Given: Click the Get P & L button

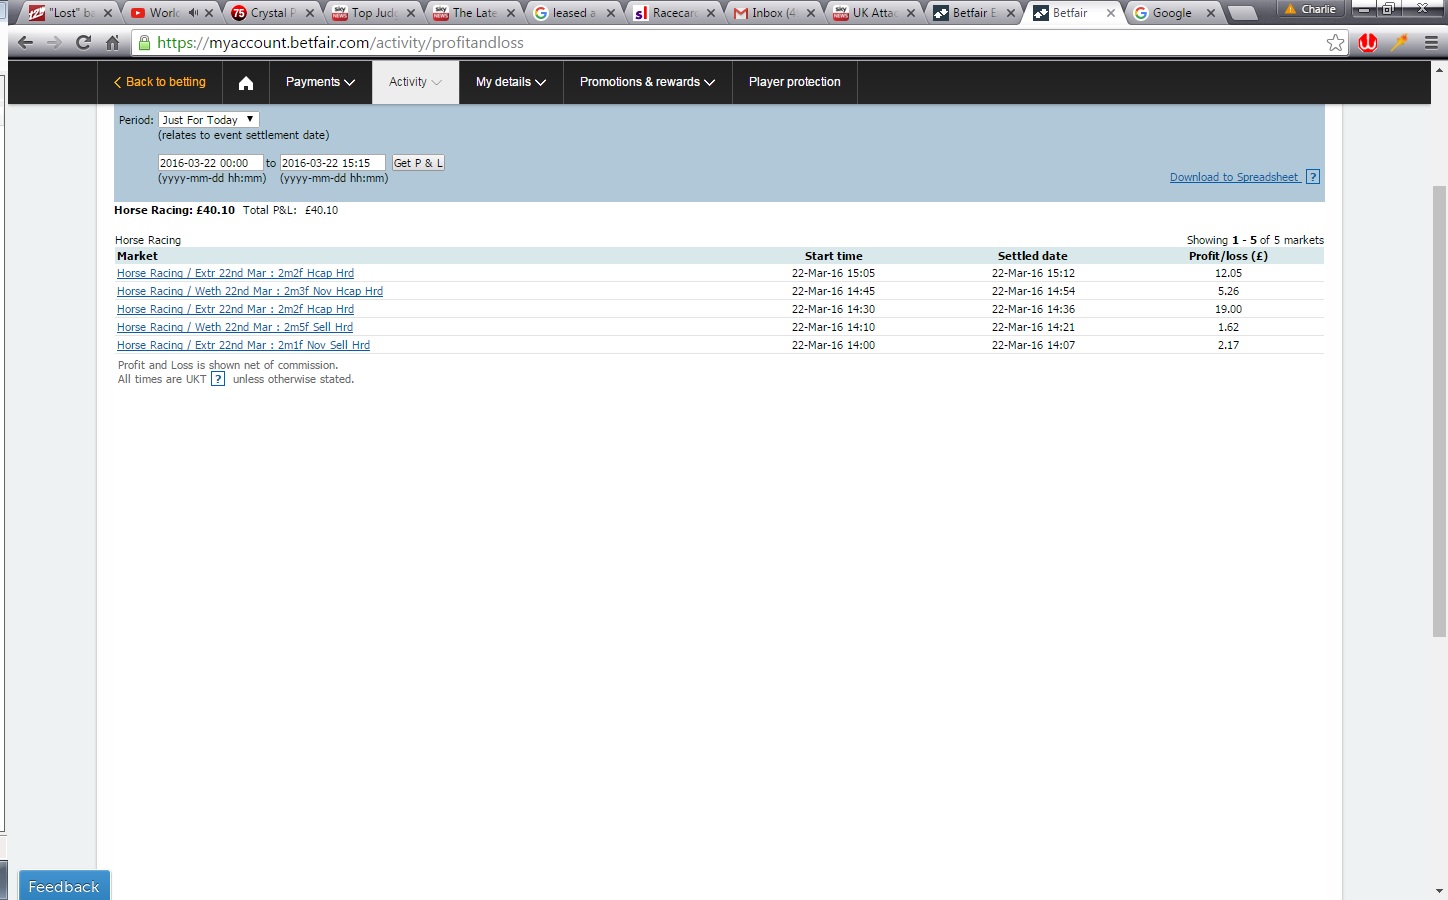Looking at the screenshot, I should (x=418, y=162).
